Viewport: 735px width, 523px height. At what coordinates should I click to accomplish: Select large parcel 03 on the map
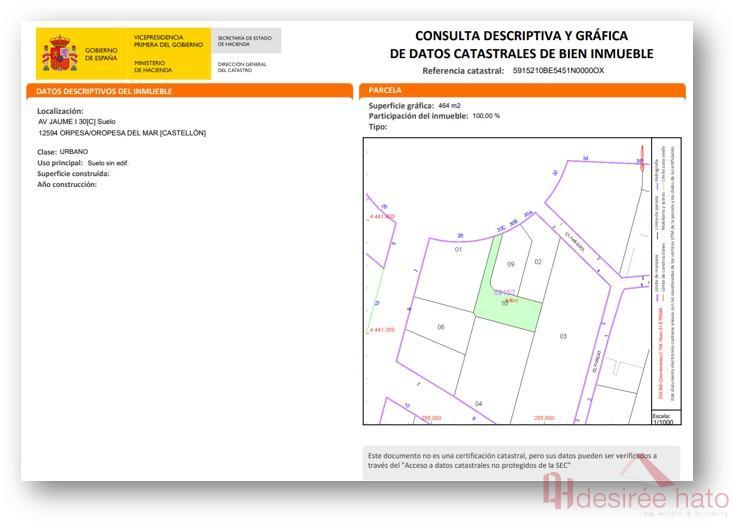click(x=563, y=336)
